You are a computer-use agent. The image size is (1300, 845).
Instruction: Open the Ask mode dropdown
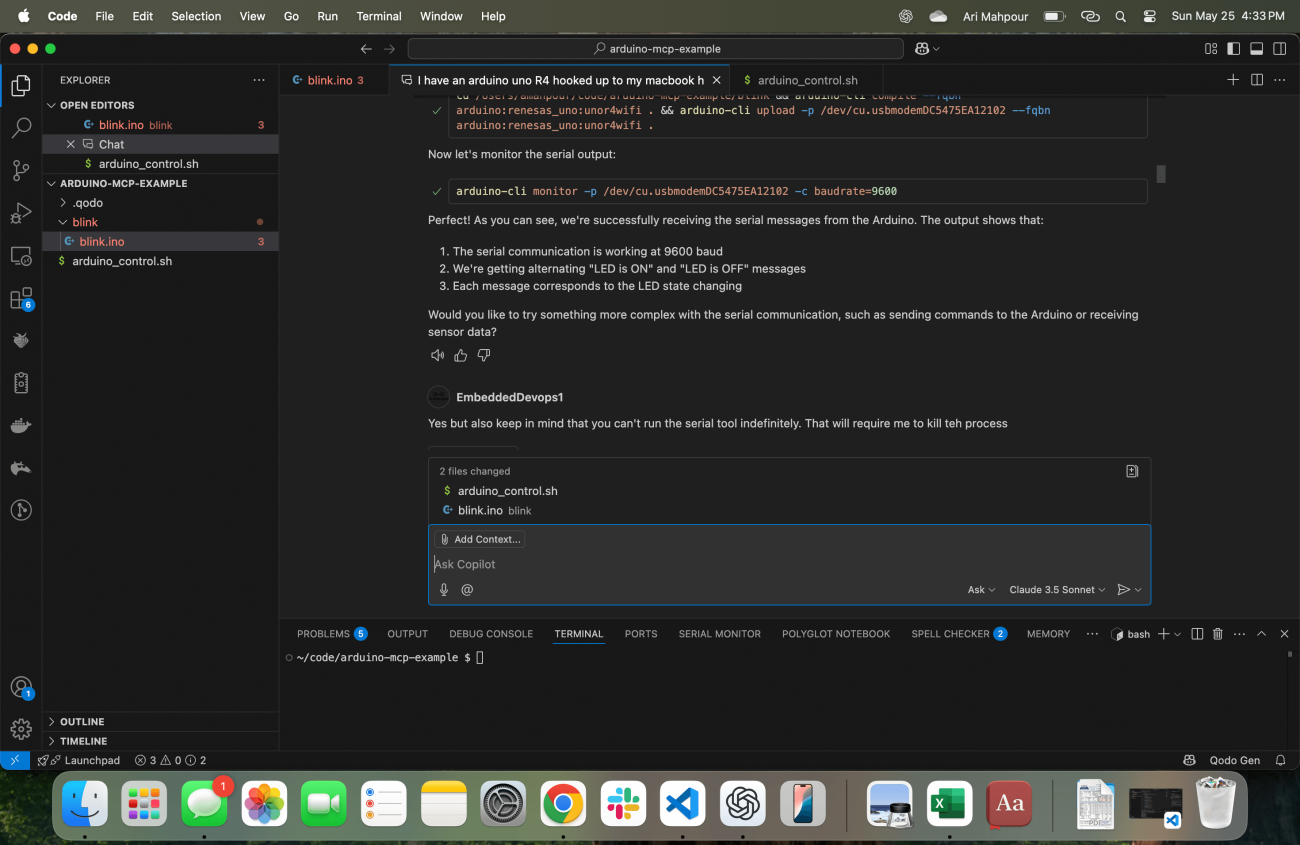(981, 590)
